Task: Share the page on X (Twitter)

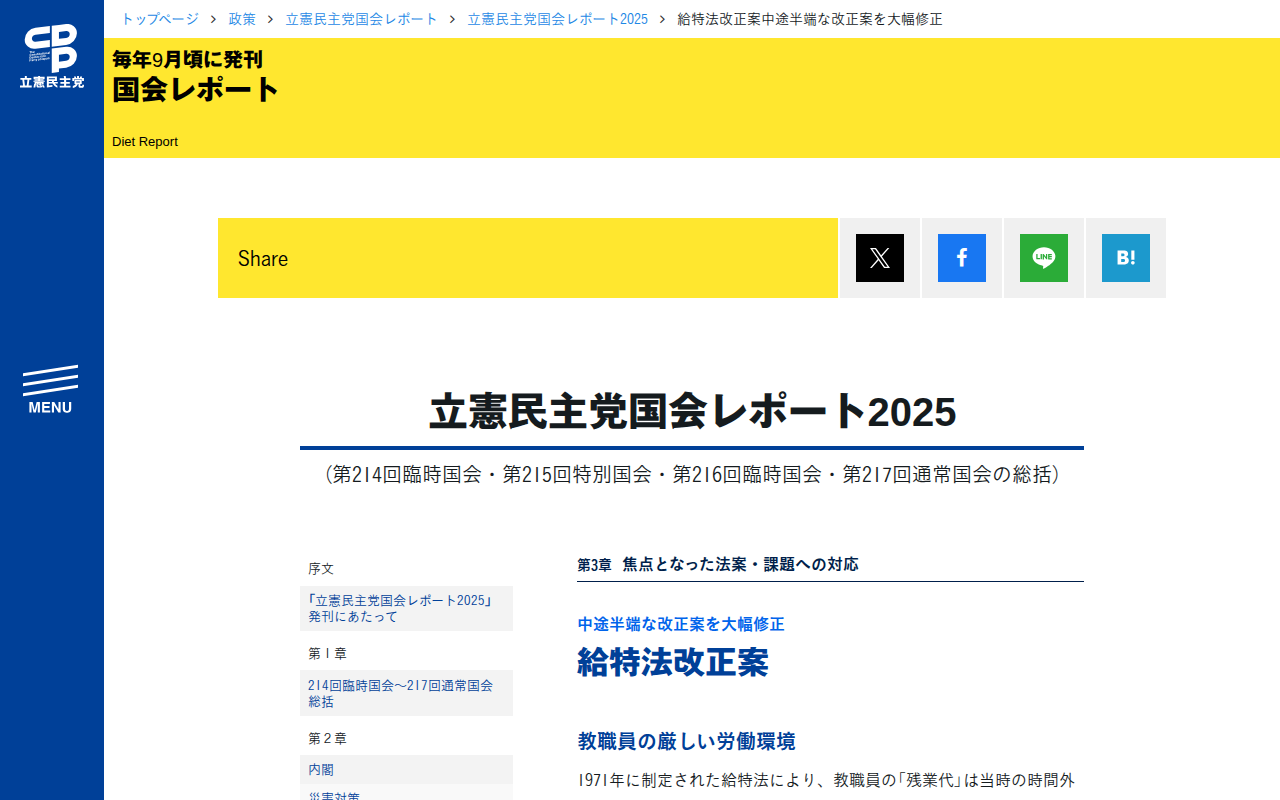Action: click(x=880, y=258)
